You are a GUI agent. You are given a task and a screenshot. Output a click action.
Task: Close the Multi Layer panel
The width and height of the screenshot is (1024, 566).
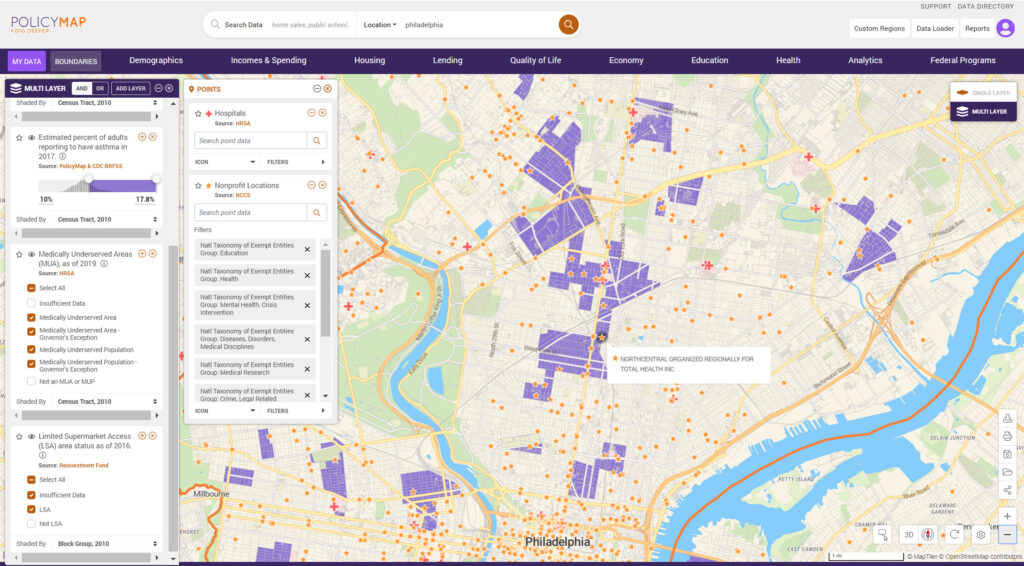click(x=169, y=88)
